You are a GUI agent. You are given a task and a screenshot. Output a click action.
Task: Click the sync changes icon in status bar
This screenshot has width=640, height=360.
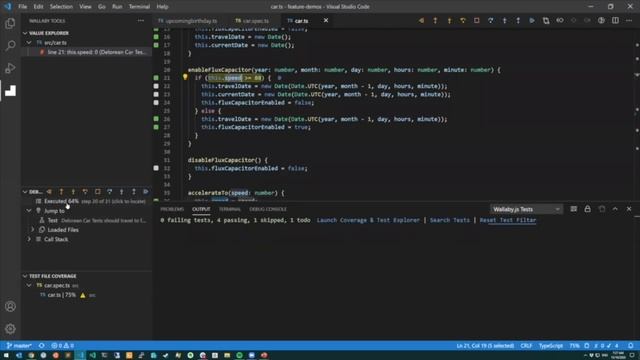pos(42,345)
